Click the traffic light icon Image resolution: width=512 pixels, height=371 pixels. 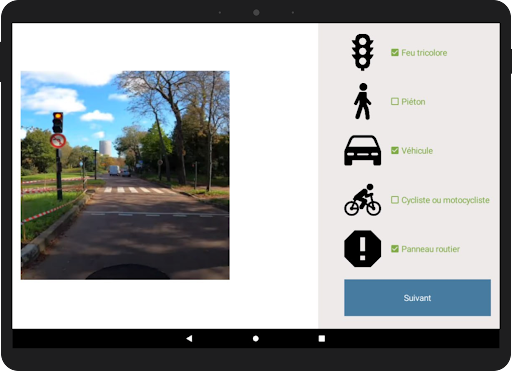[x=363, y=52]
